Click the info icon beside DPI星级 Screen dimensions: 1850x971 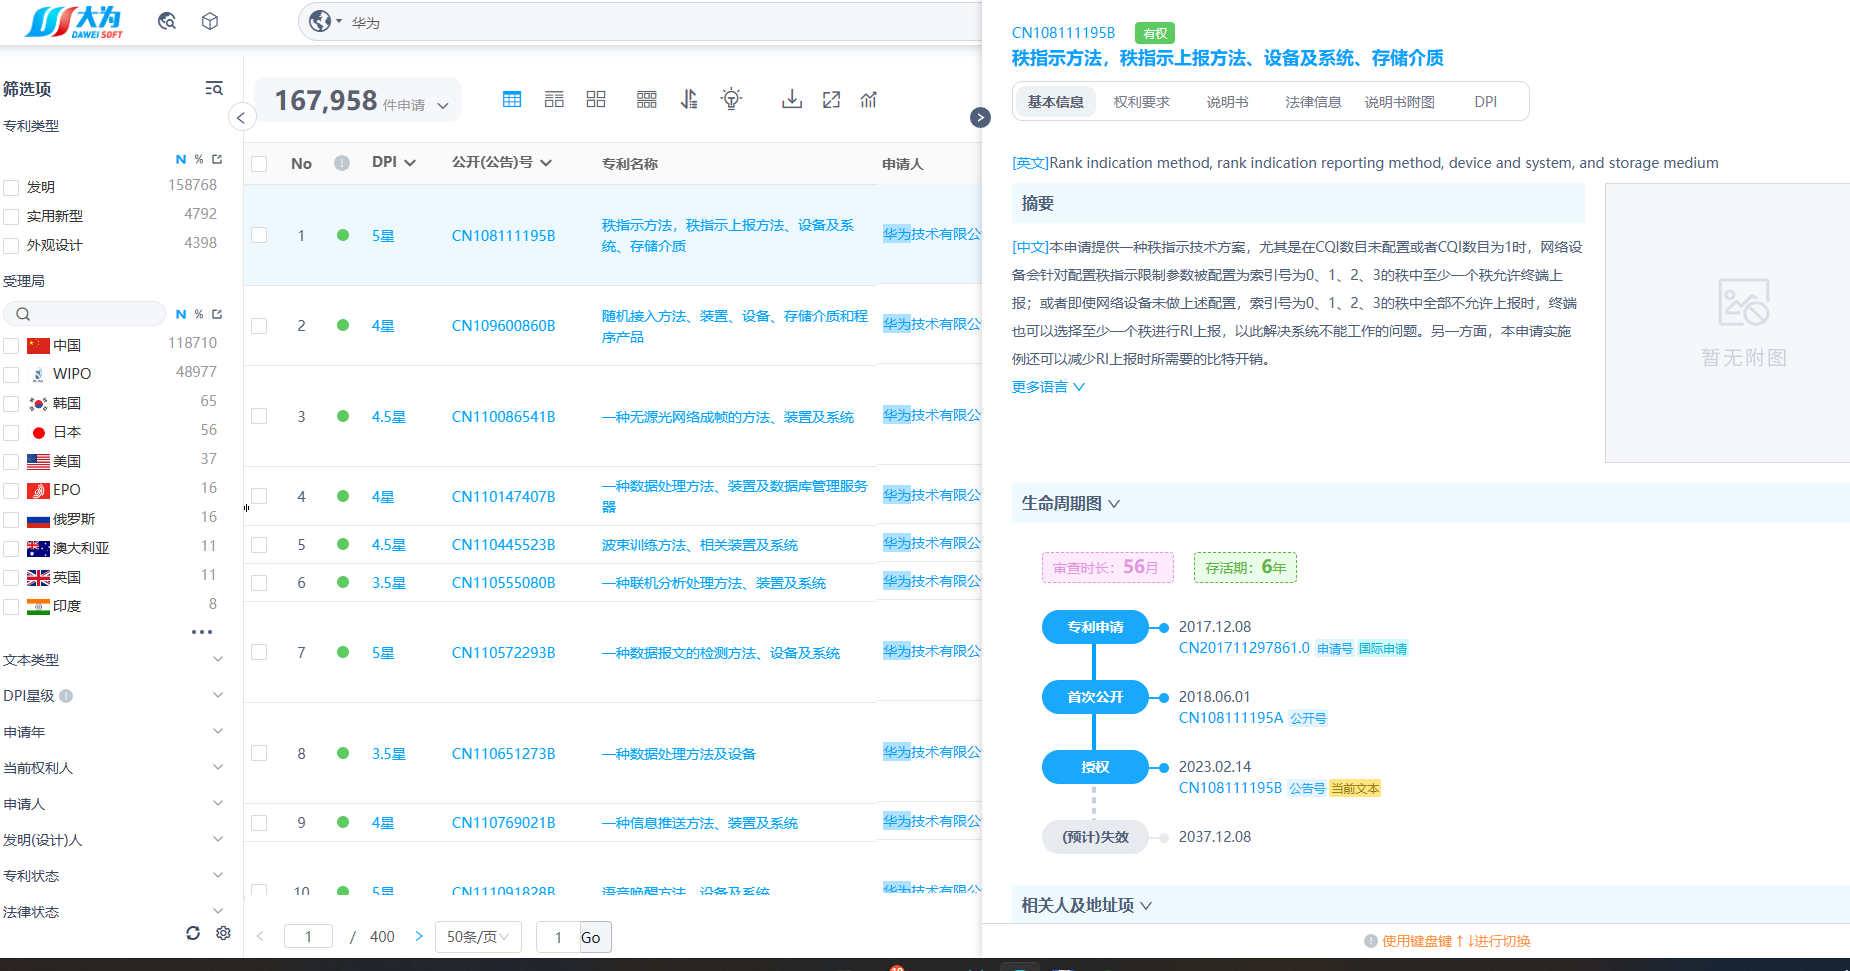[x=66, y=696]
